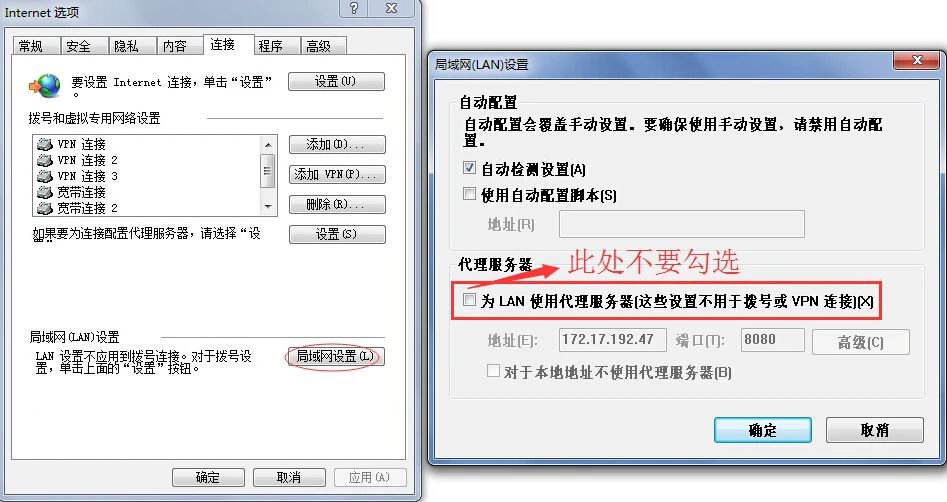The image size is (947, 502).
Task: Confirm LAN settings with 确定 button
Action: pos(762,430)
